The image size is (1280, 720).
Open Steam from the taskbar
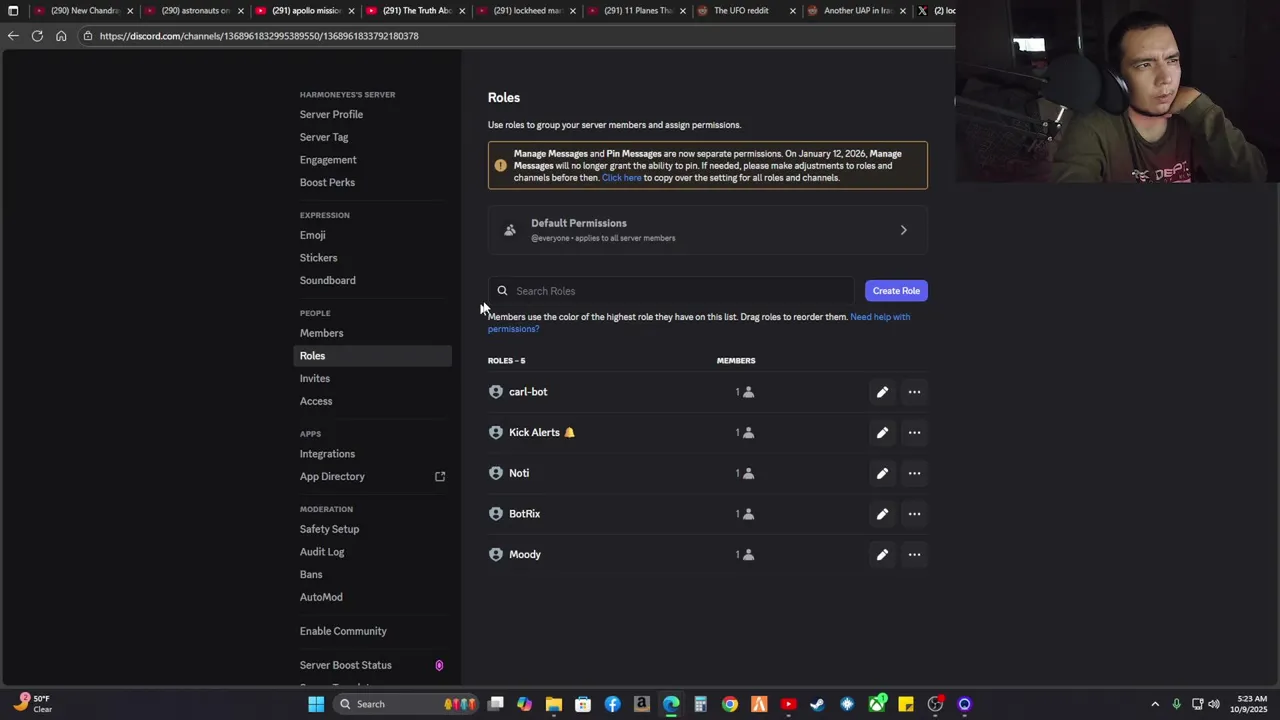(818, 704)
